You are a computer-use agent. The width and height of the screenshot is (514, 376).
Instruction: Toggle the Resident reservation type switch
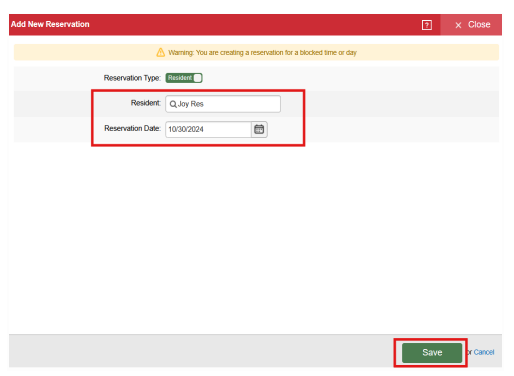(x=184, y=78)
